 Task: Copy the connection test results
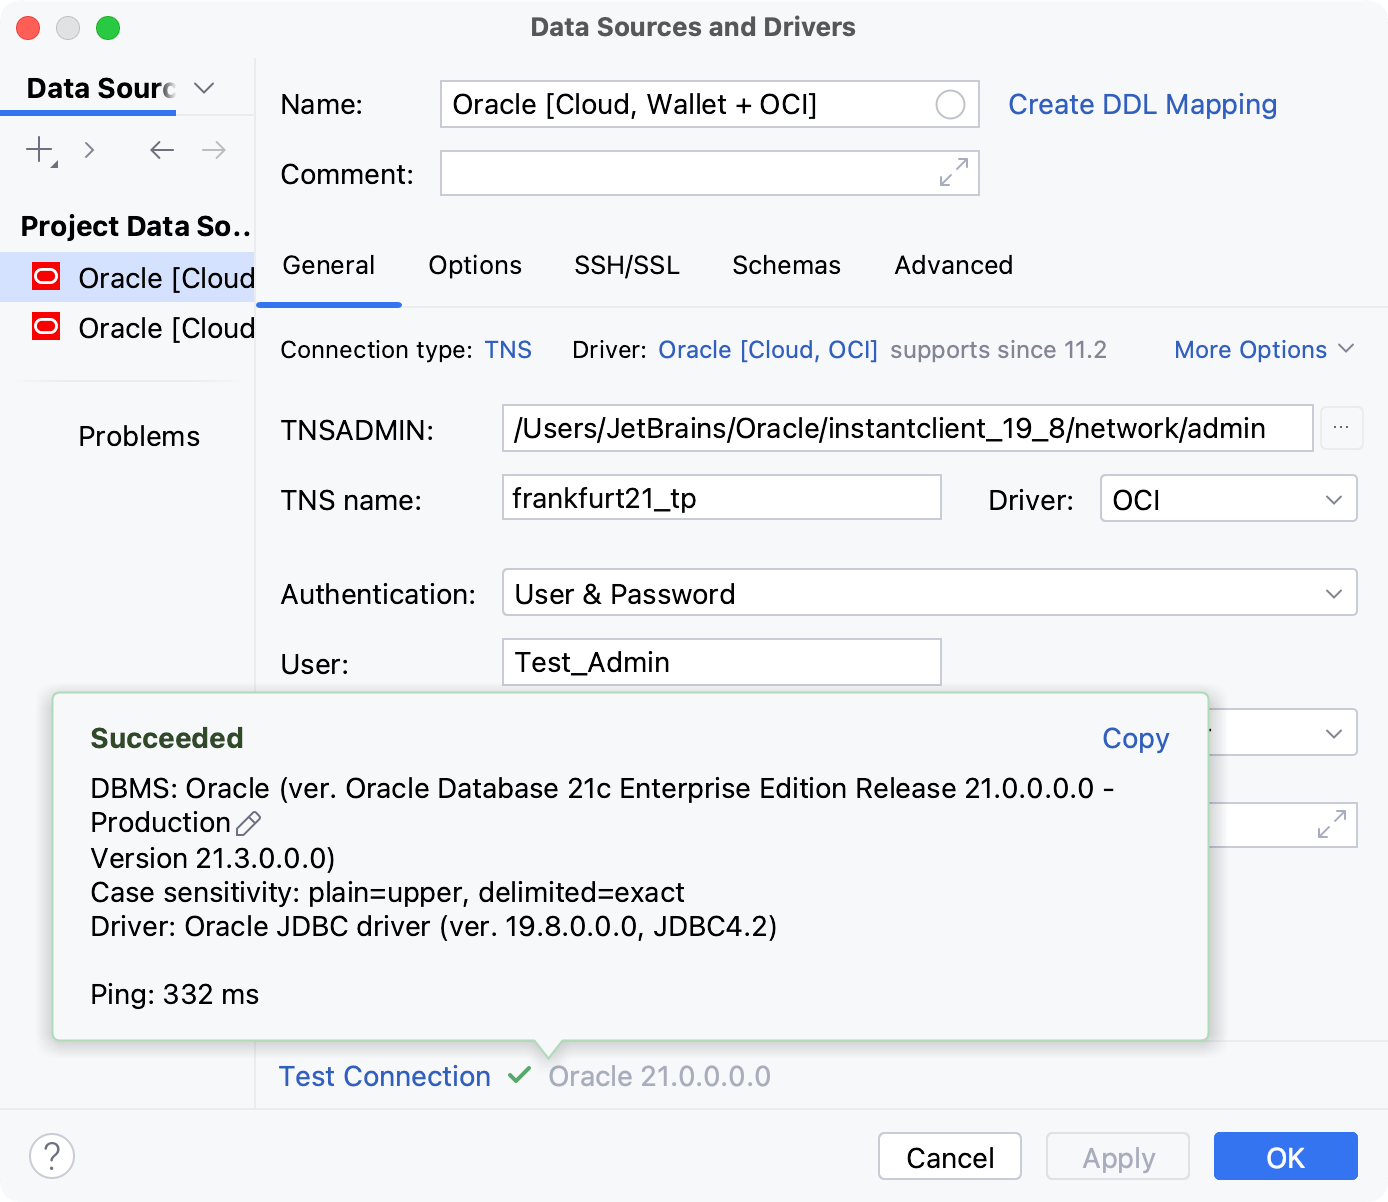pos(1135,738)
